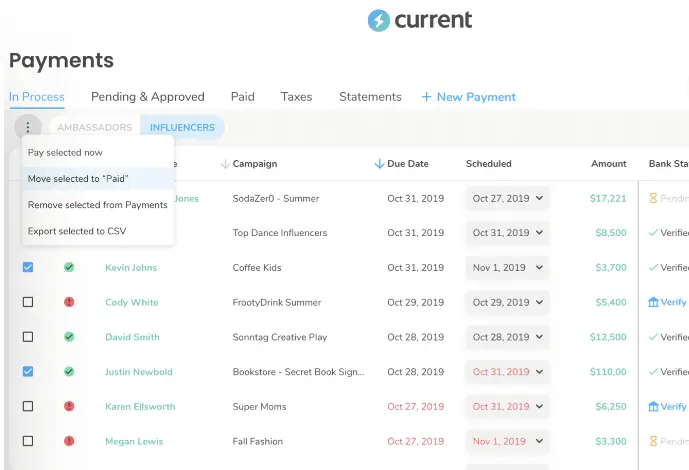689x470 pixels.
Task: Open Karen Ellsworth's profile link
Action: coord(140,407)
